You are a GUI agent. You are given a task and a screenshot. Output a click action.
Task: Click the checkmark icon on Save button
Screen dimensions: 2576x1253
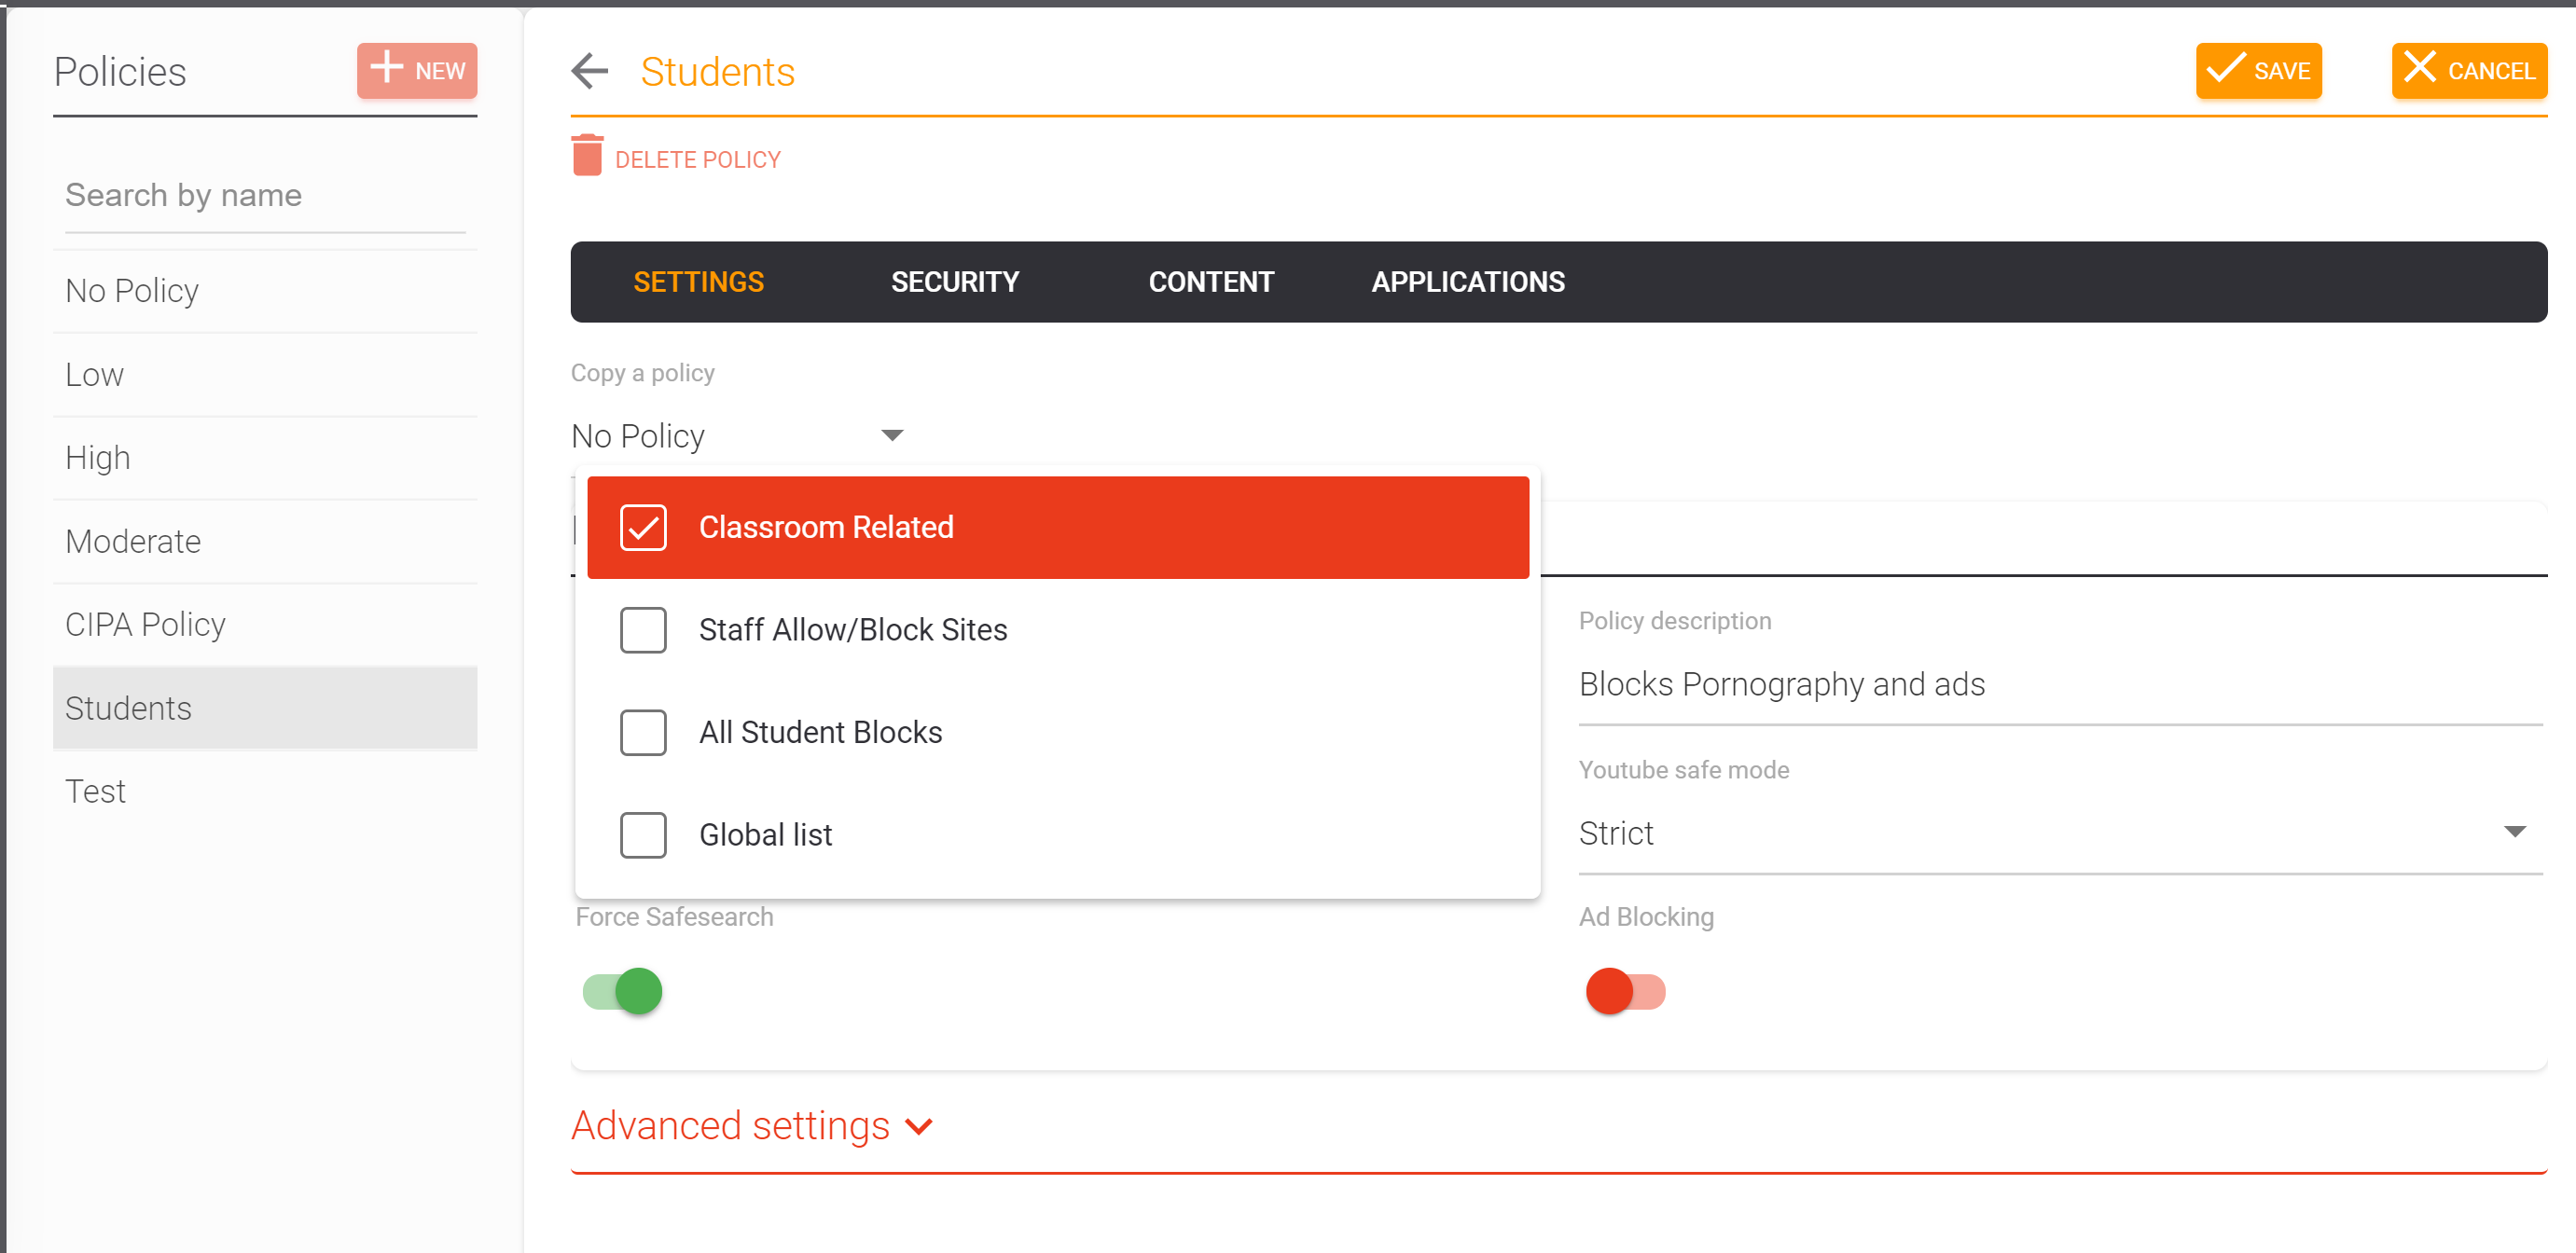(2225, 69)
